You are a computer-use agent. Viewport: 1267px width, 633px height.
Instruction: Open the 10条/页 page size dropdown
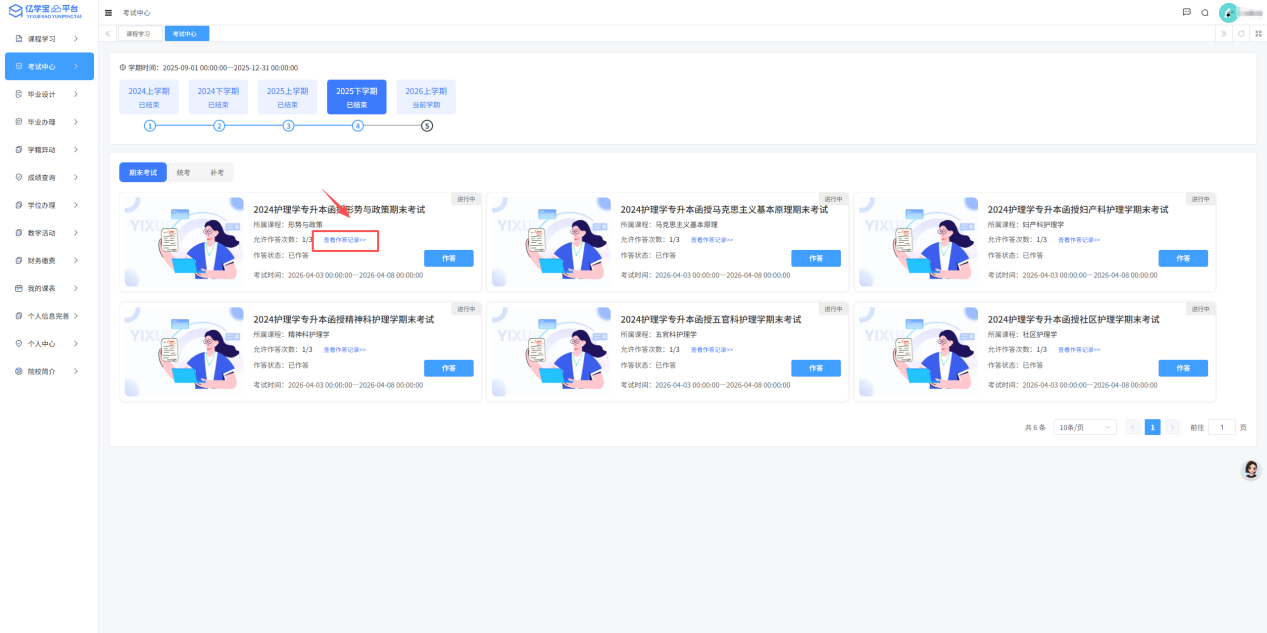click(1084, 427)
